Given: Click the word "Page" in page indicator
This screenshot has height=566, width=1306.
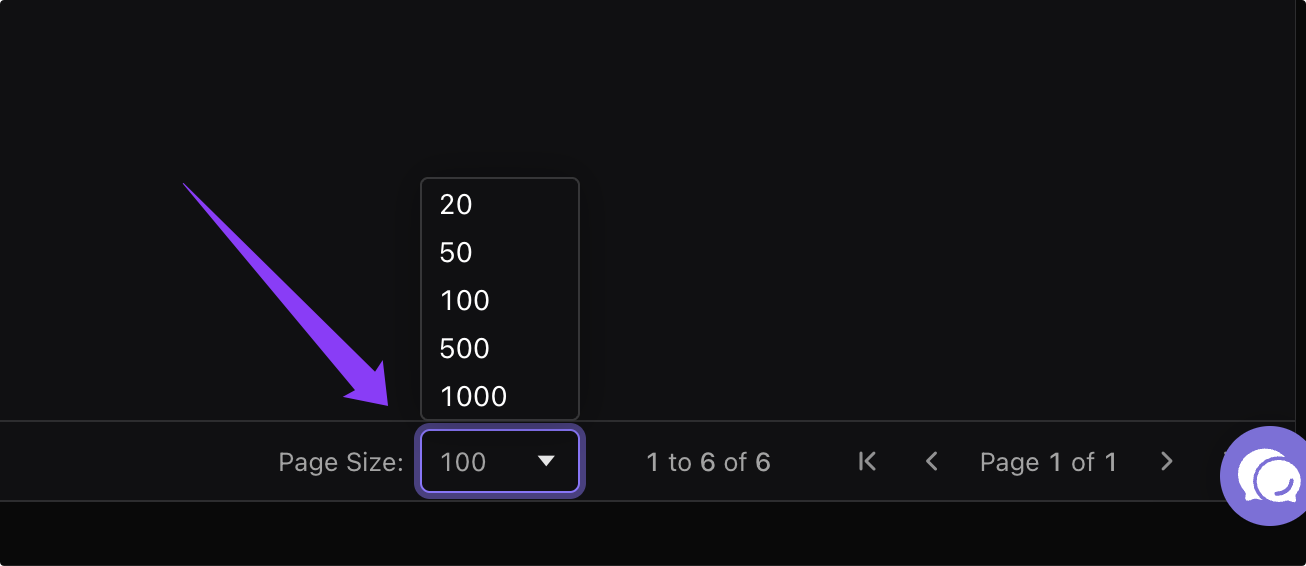Looking at the screenshot, I should (1010, 462).
